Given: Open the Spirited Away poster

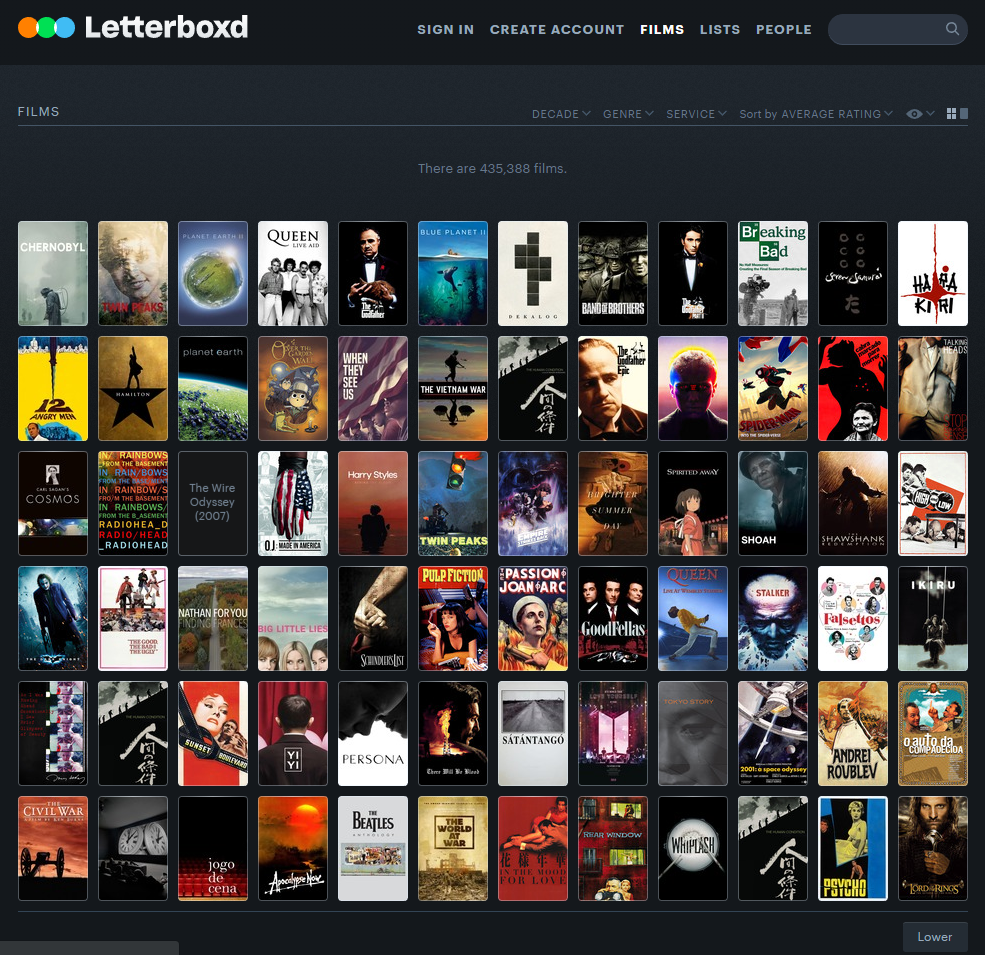Looking at the screenshot, I should 693,503.
